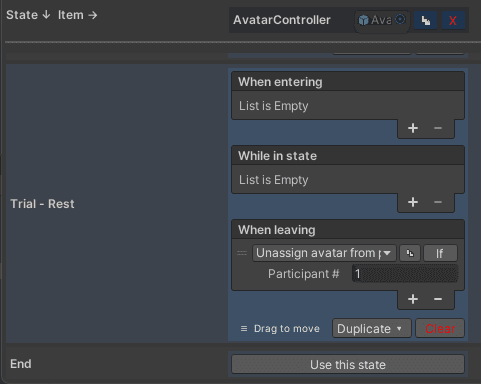Click the If condition button
481x384 pixels.
440,253
